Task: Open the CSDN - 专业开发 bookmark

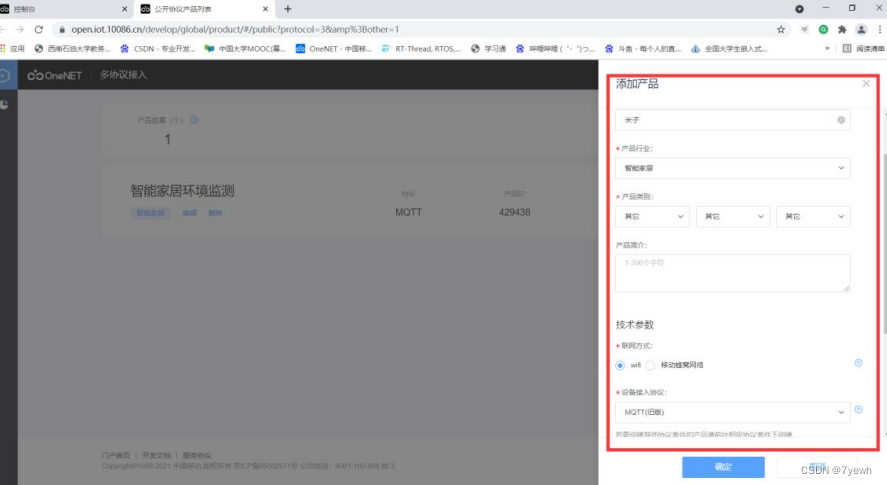Action: point(158,49)
